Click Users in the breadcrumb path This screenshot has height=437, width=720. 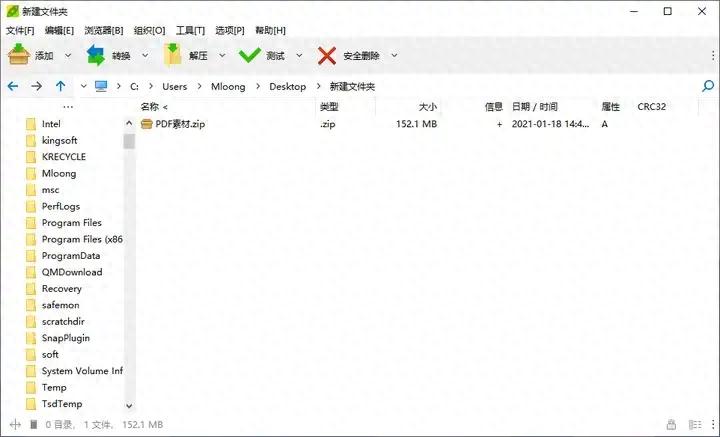pyautogui.click(x=174, y=86)
